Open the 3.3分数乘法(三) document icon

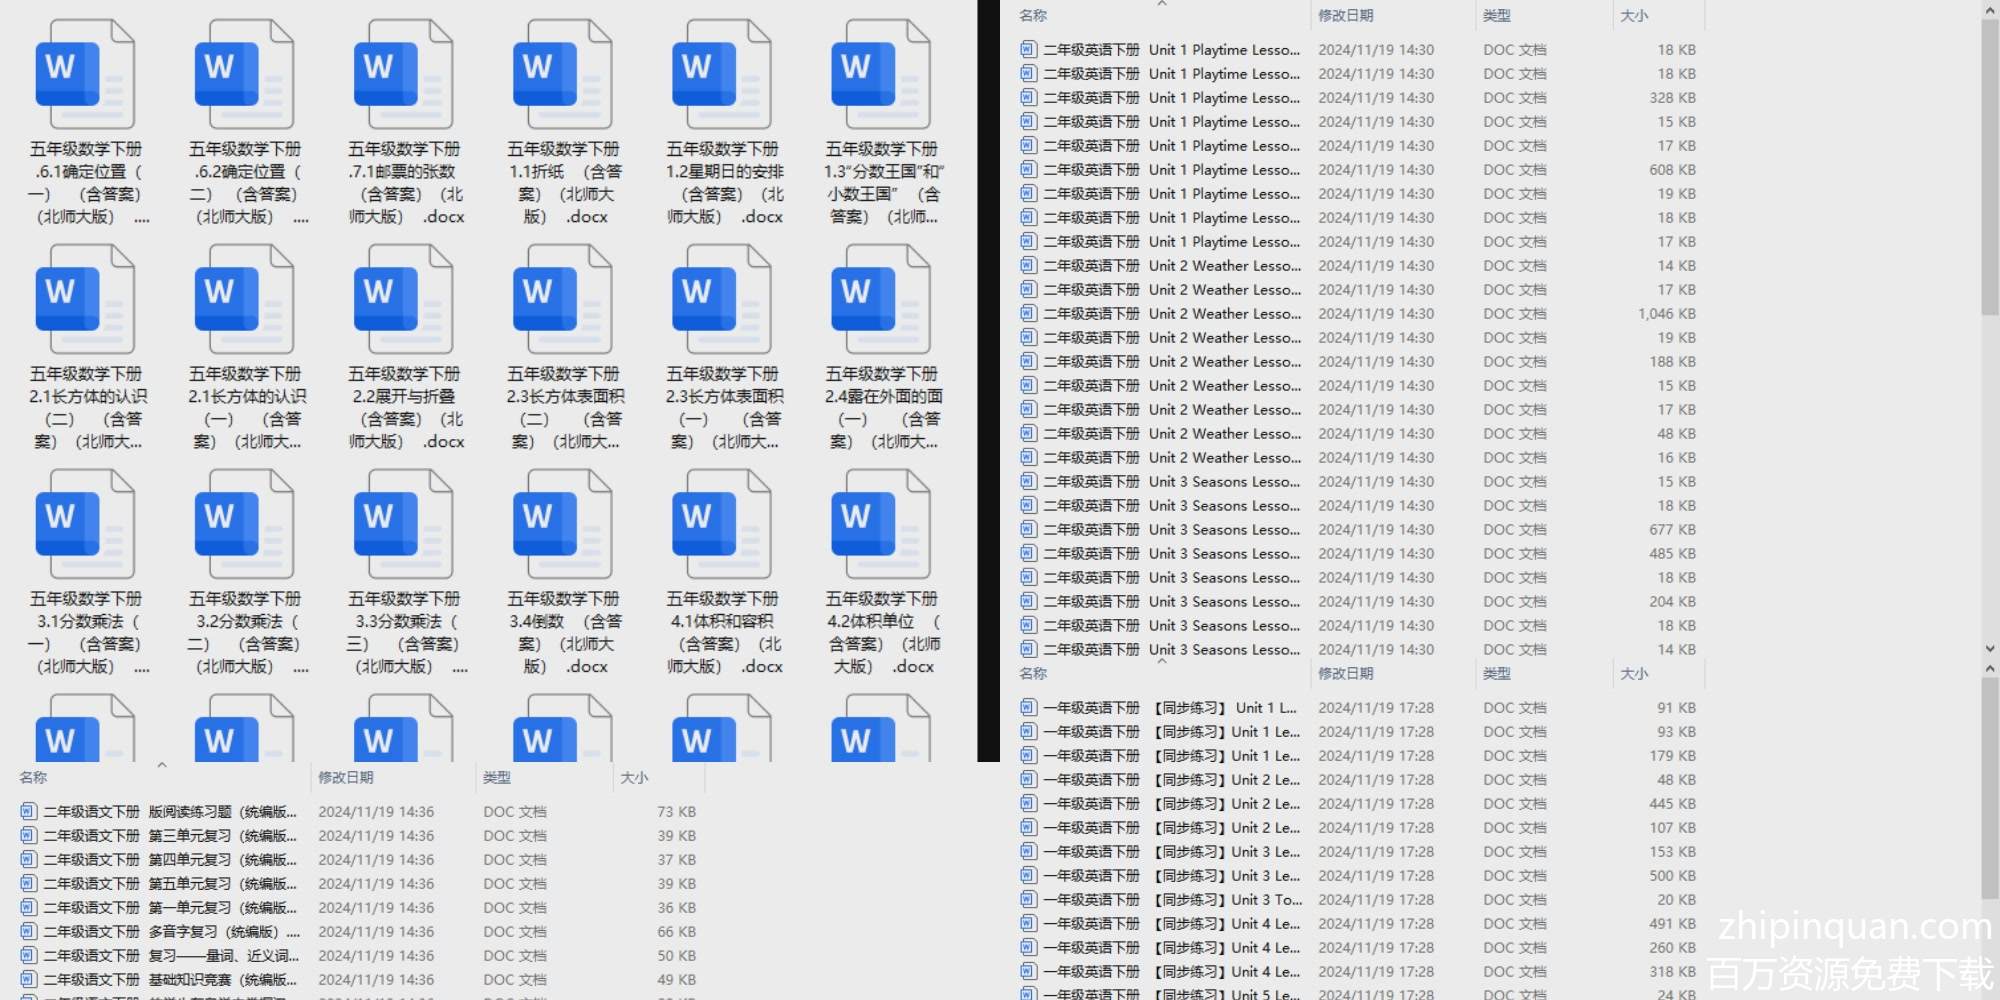point(403,525)
